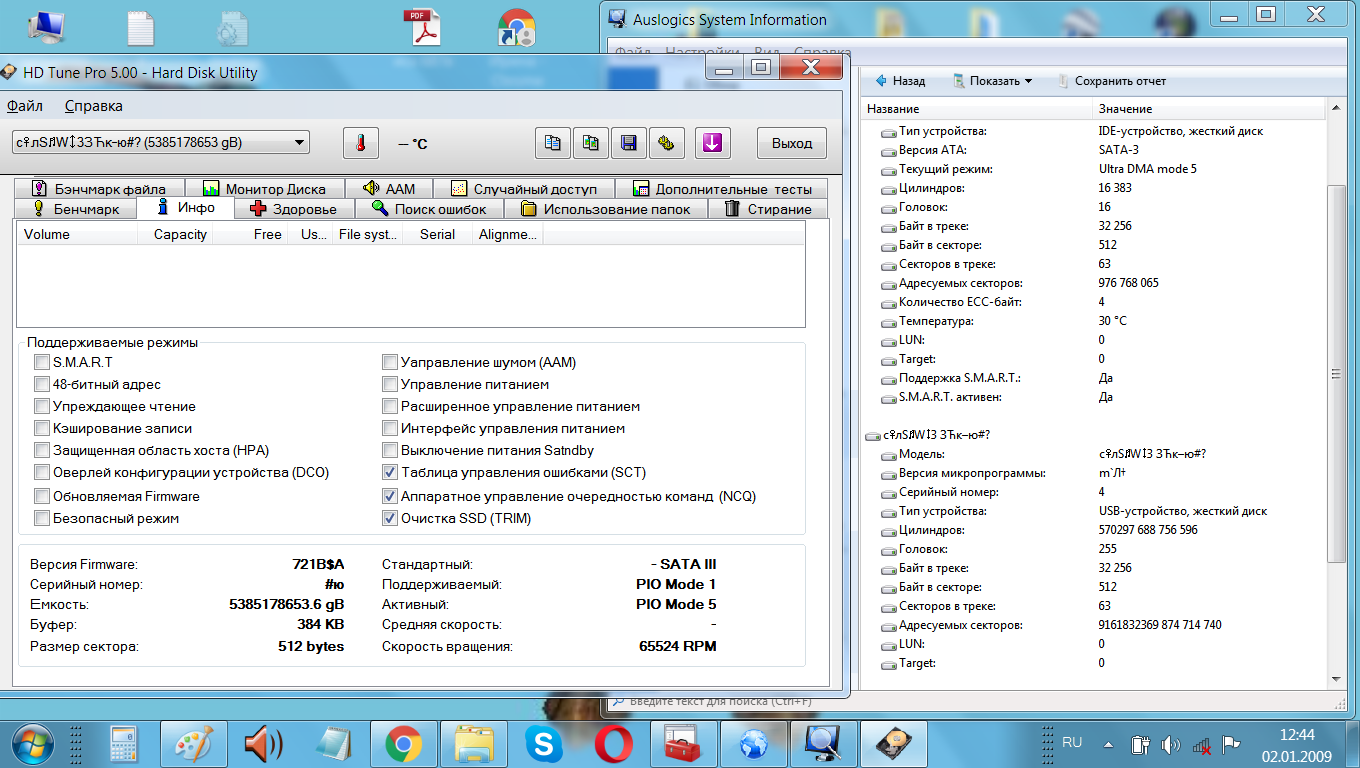Expand the Показать dropdown in Auslogics
Image resolution: width=1360 pixels, height=768 pixels.
pos(992,81)
